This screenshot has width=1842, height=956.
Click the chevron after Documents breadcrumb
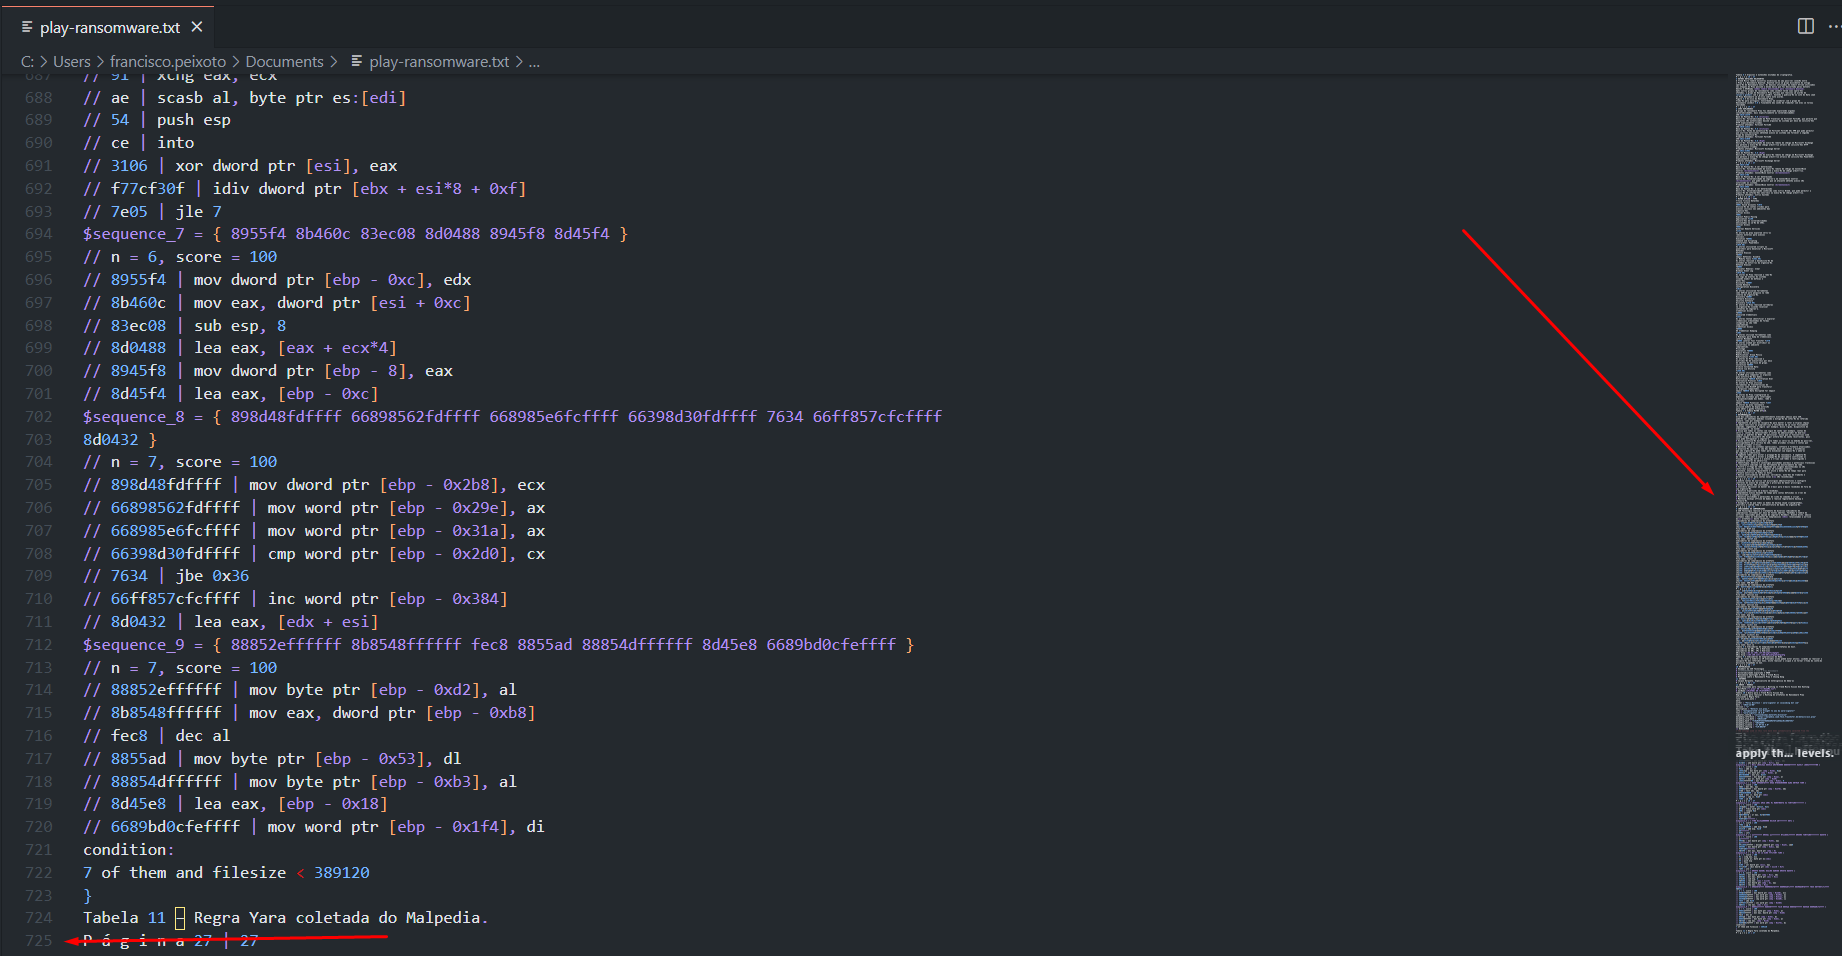tap(334, 61)
